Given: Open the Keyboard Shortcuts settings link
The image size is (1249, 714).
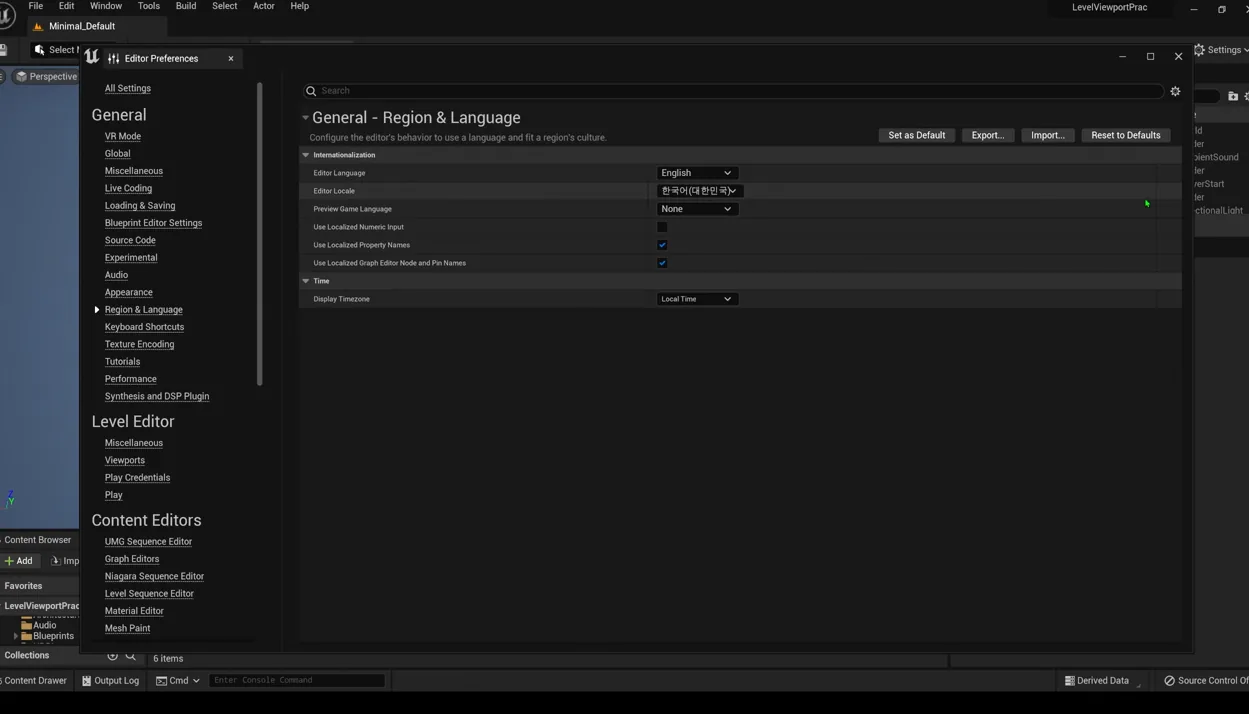Looking at the screenshot, I should (x=144, y=327).
